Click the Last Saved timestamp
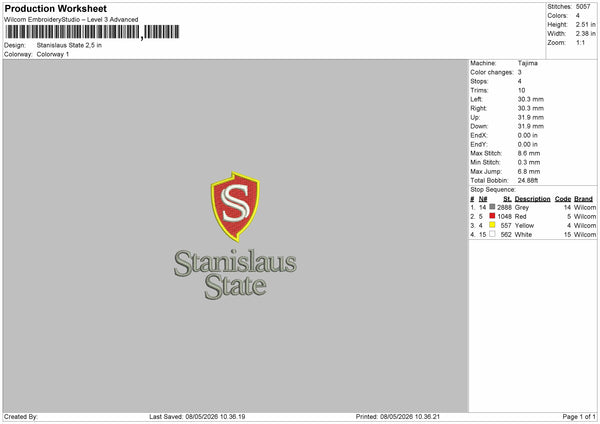This screenshot has height=424, width=600. (x=197, y=416)
